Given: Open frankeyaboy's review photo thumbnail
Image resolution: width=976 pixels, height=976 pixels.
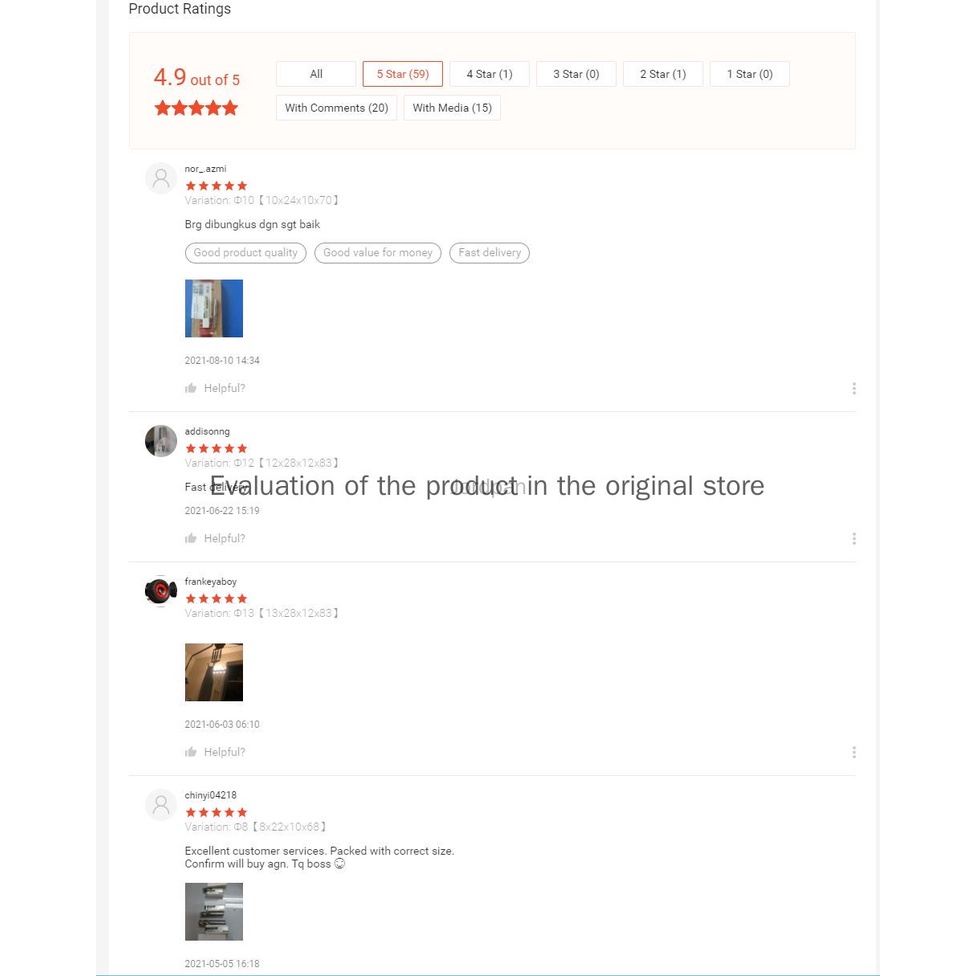Looking at the screenshot, I should click(x=214, y=672).
